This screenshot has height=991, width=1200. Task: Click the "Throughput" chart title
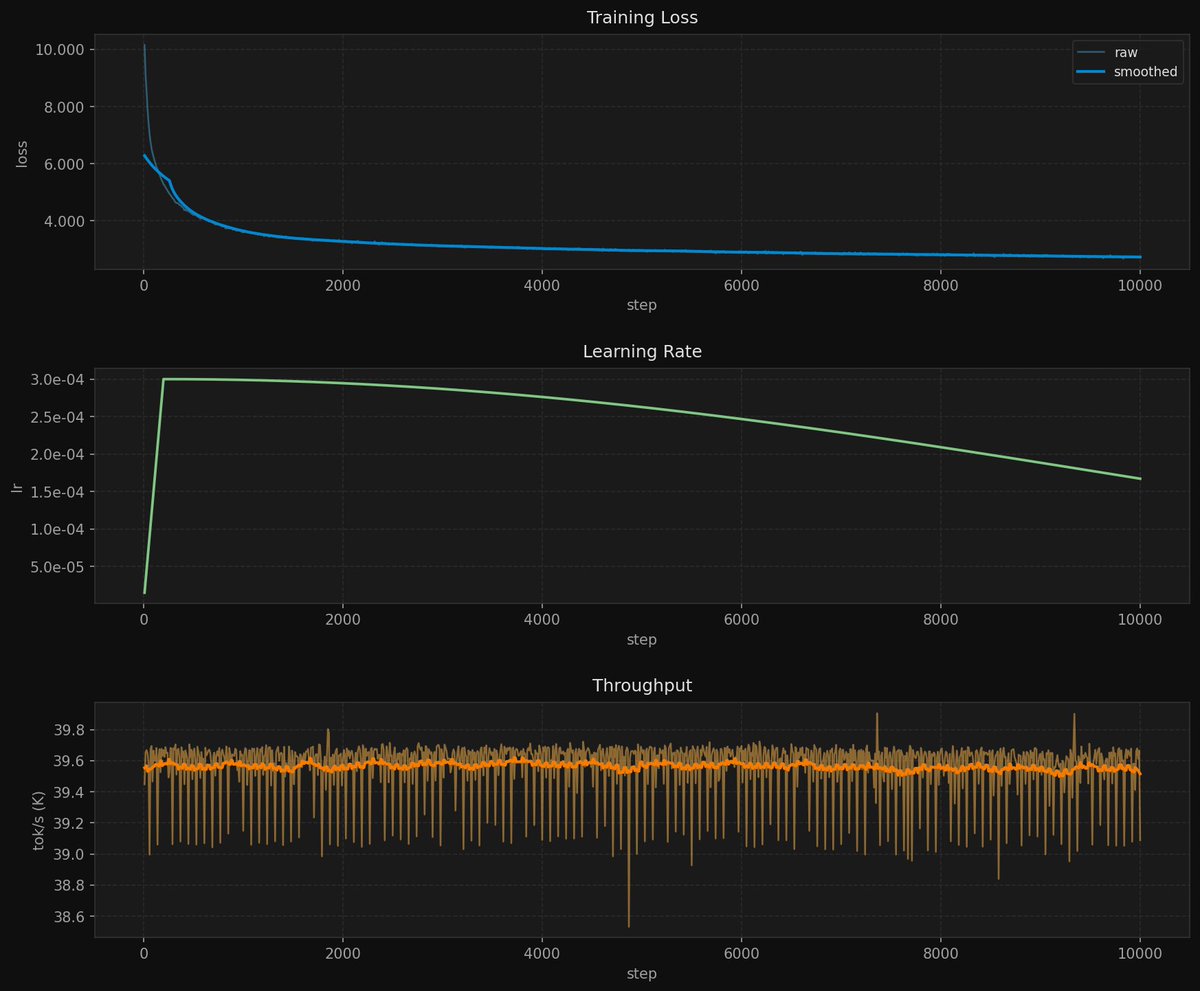tap(641, 686)
